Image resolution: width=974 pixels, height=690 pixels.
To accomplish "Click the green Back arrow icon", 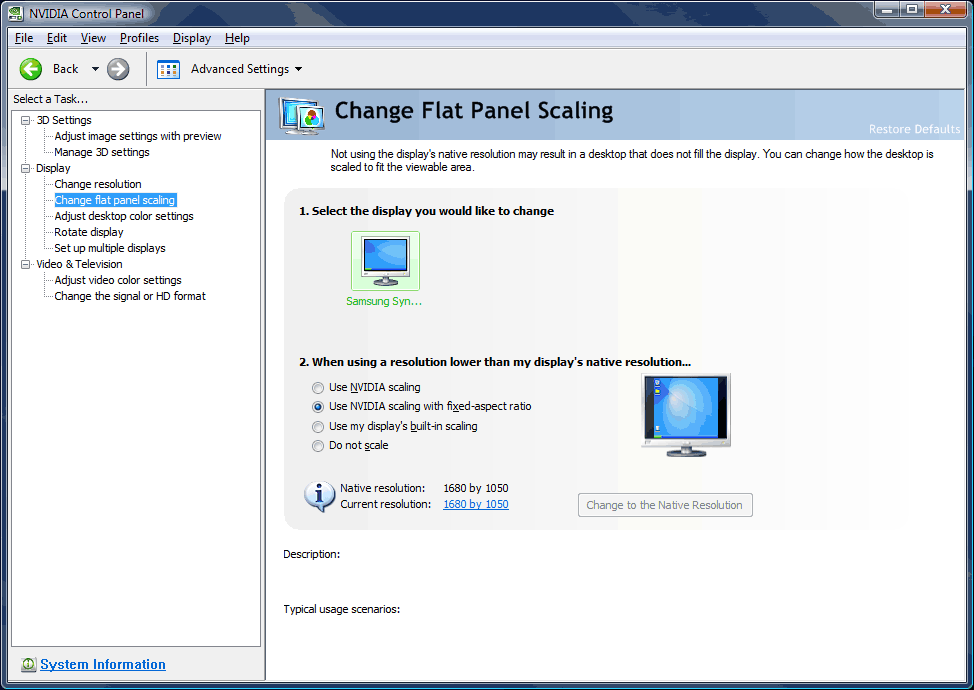I will click(31, 69).
